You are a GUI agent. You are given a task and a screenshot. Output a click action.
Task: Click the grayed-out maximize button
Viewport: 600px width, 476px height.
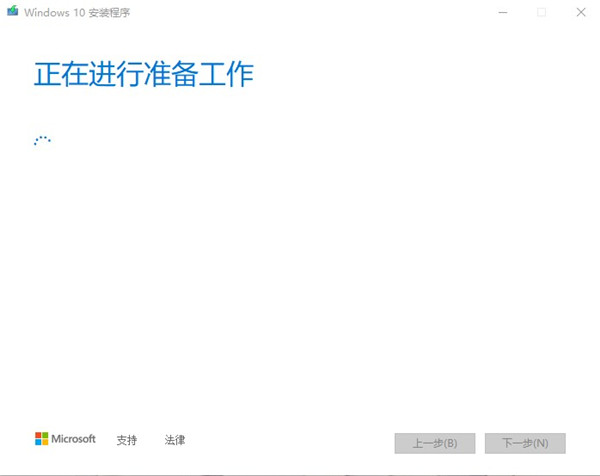541,12
